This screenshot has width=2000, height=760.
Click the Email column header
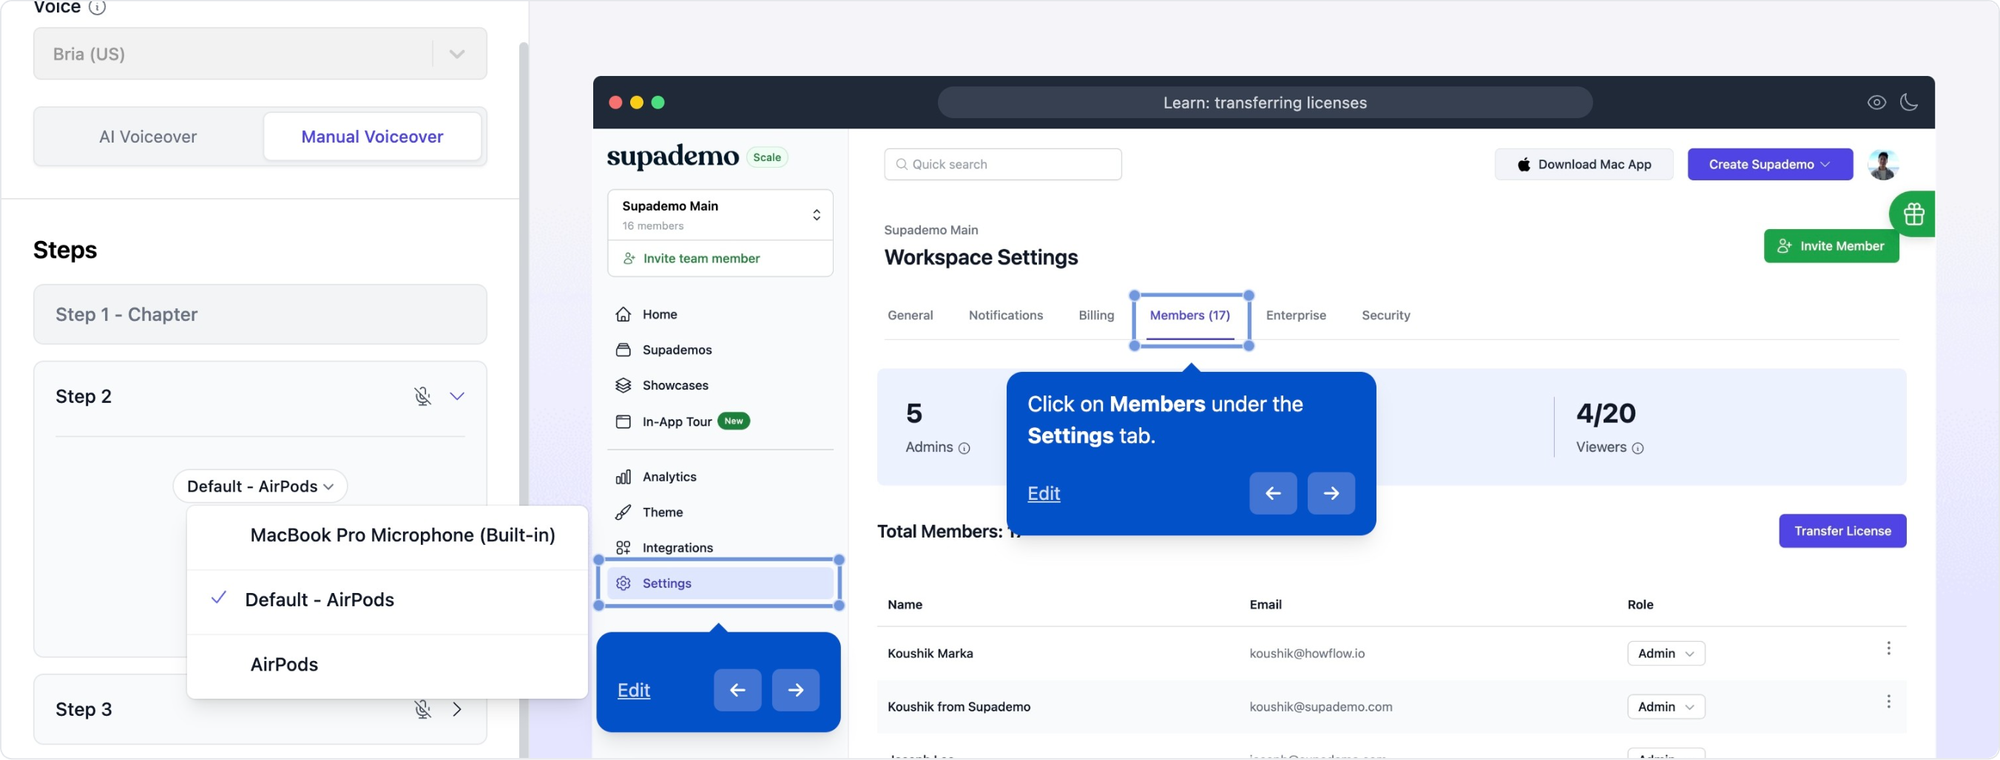click(1265, 605)
